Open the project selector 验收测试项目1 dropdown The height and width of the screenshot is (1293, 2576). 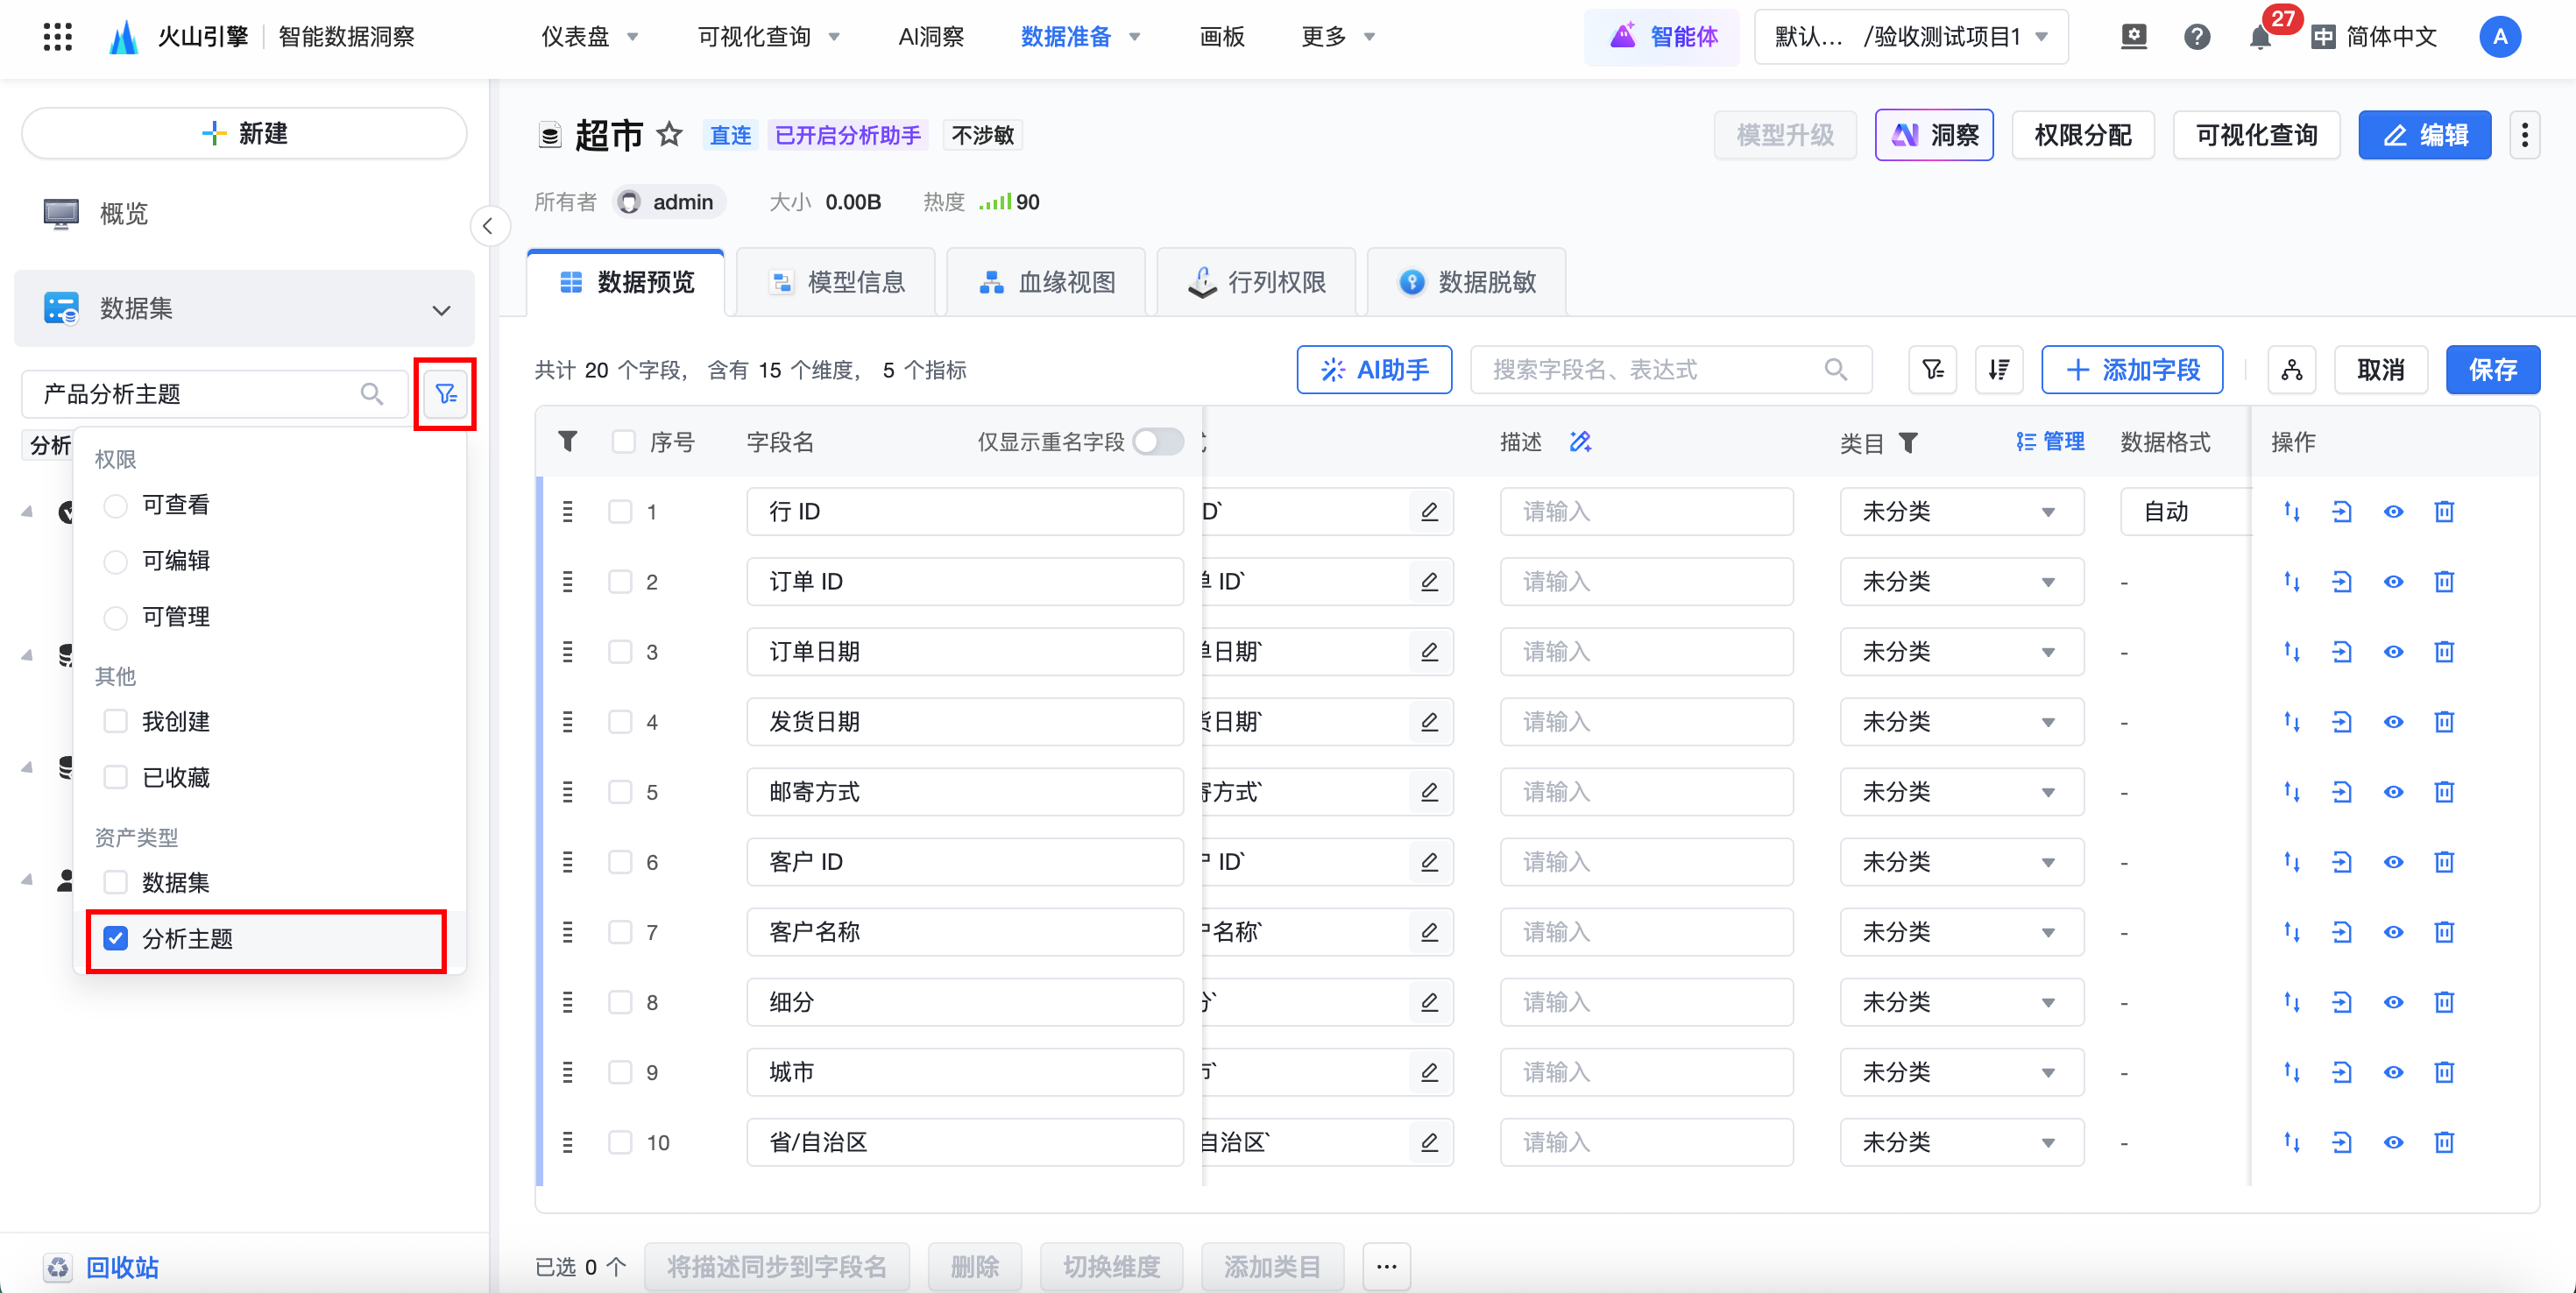click(1910, 37)
